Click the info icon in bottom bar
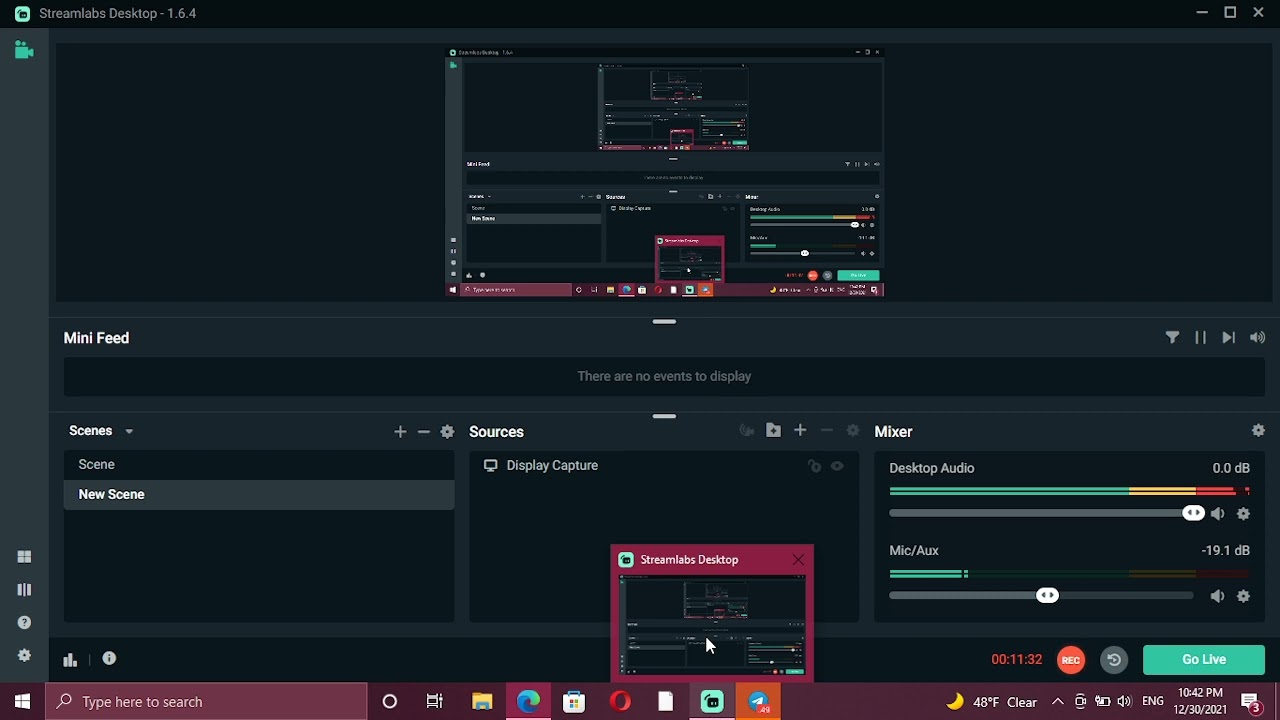Image resolution: width=1280 pixels, height=720 pixels. tap(109, 659)
